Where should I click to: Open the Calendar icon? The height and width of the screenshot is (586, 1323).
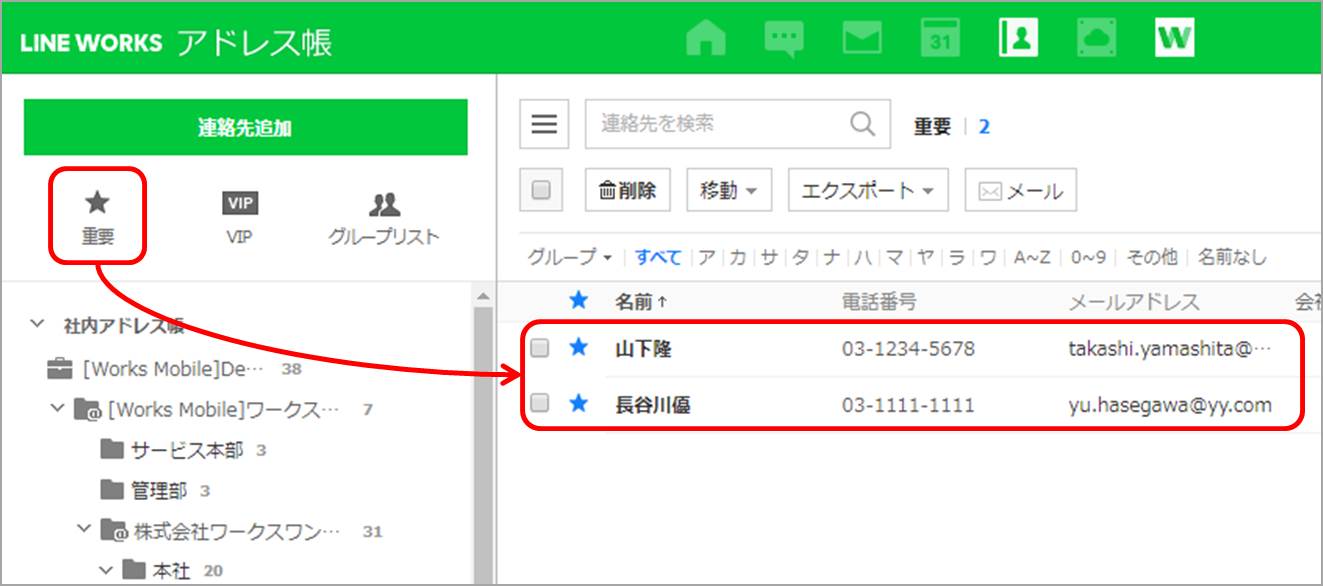940,39
